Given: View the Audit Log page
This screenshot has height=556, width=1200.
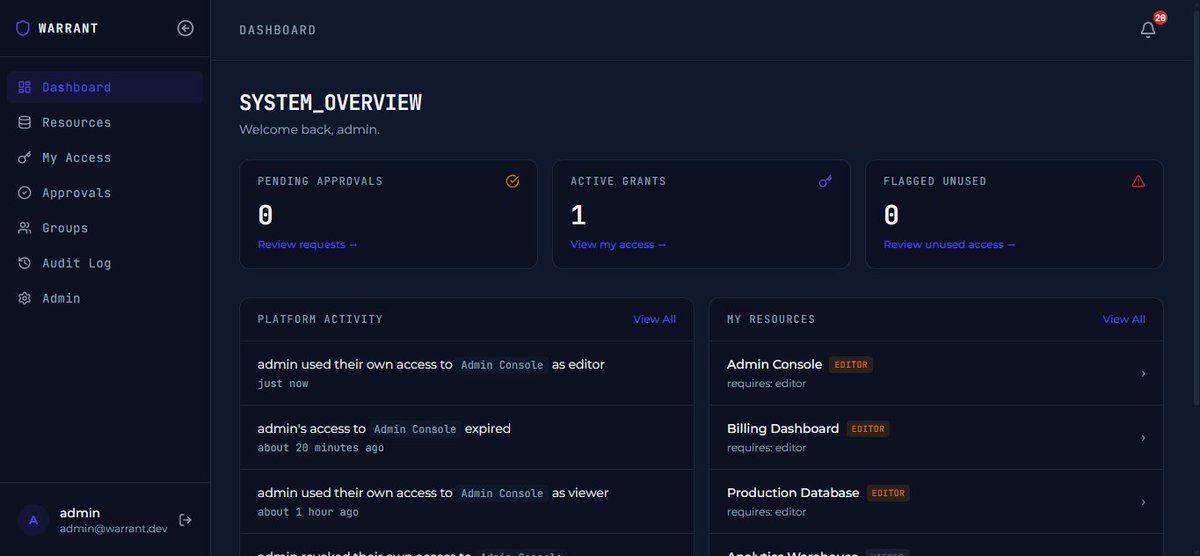Looking at the screenshot, I should [x=105, y=263].
